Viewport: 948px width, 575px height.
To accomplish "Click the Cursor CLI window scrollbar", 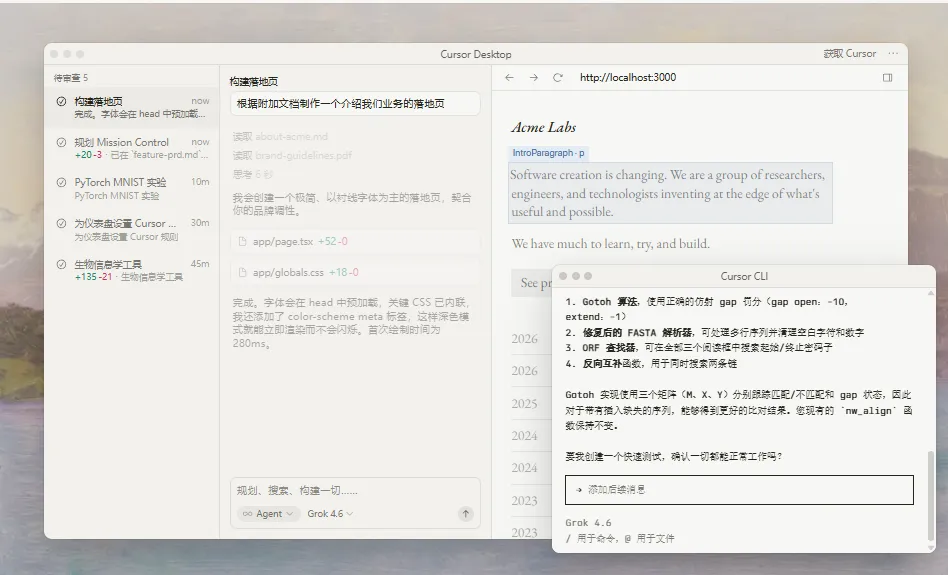I will coord(930,496).
